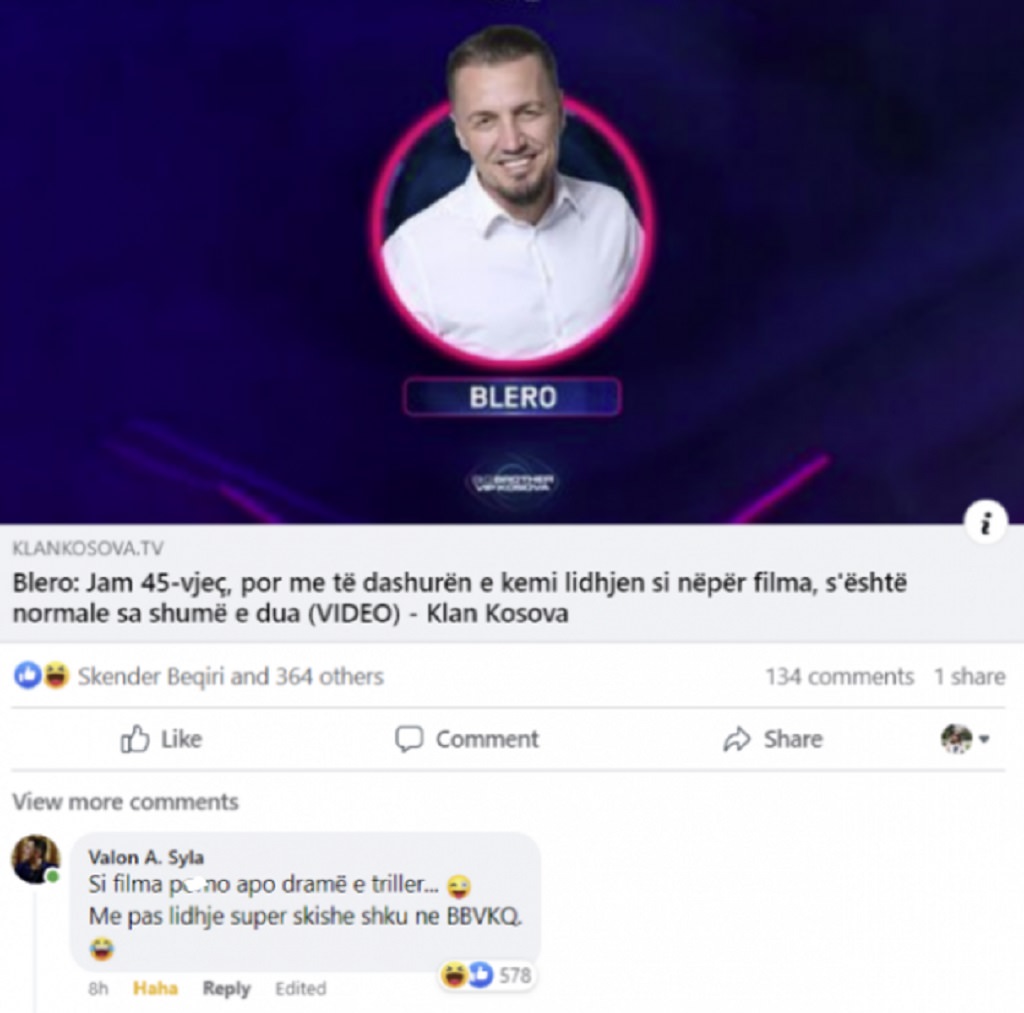The width and height of the screenshot is (1024, 1013).
Task: Toggle Like on the post
Action: [x=161, y=739]
